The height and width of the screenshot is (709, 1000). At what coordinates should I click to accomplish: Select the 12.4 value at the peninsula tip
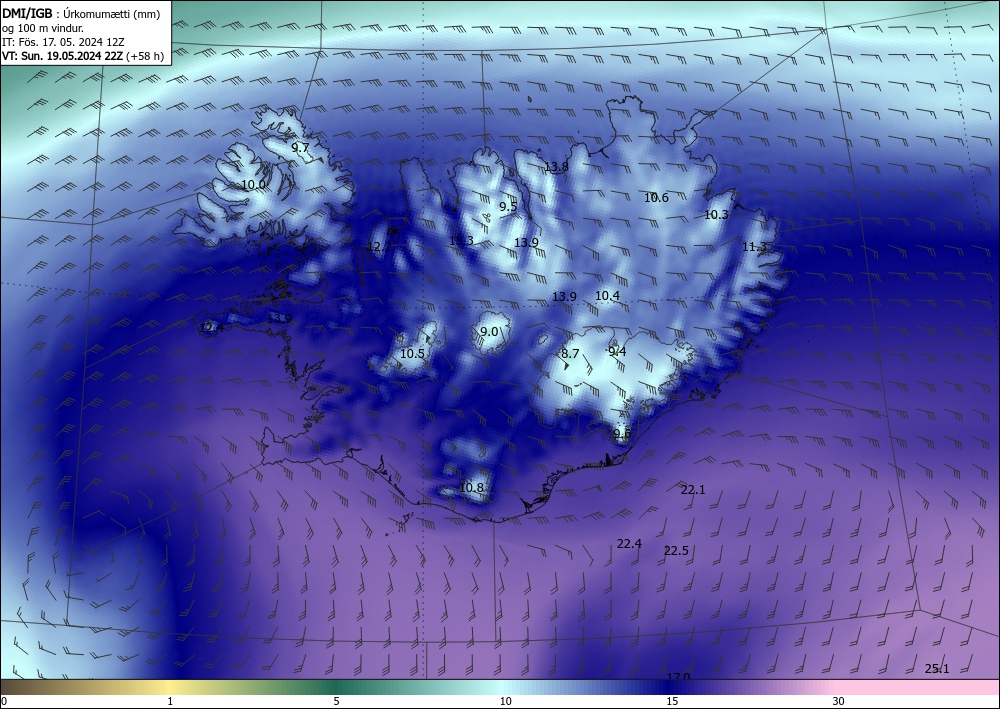tap(212, 328)
